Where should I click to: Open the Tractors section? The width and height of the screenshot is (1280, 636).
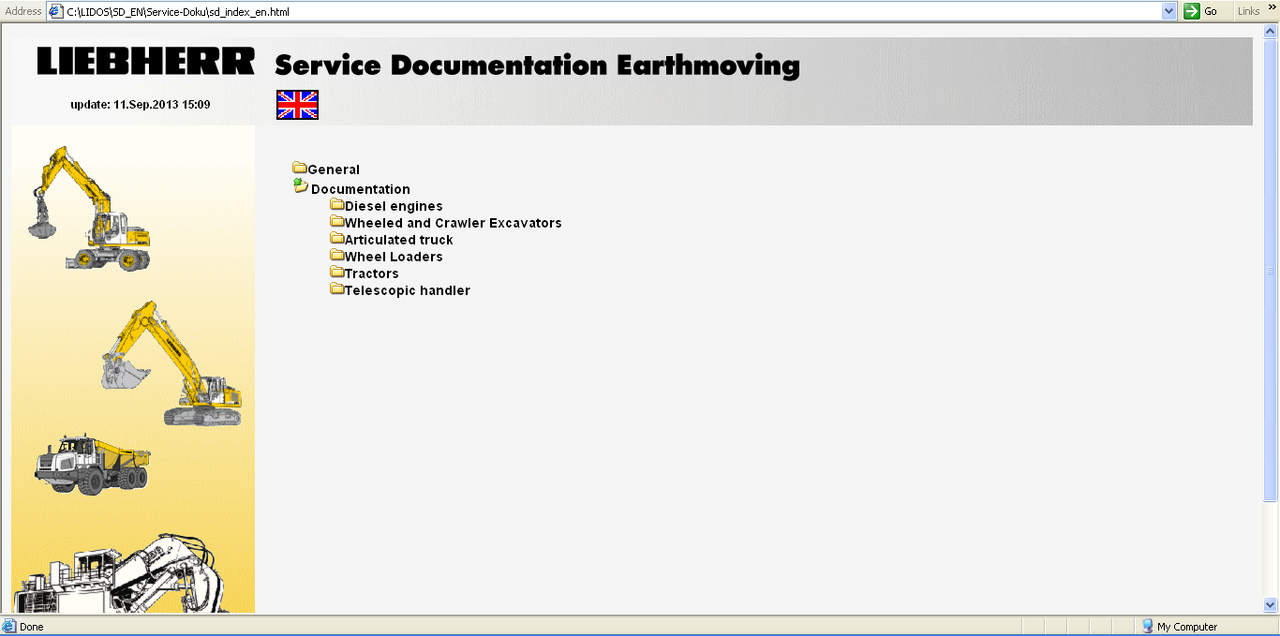(x=372, y=274)
